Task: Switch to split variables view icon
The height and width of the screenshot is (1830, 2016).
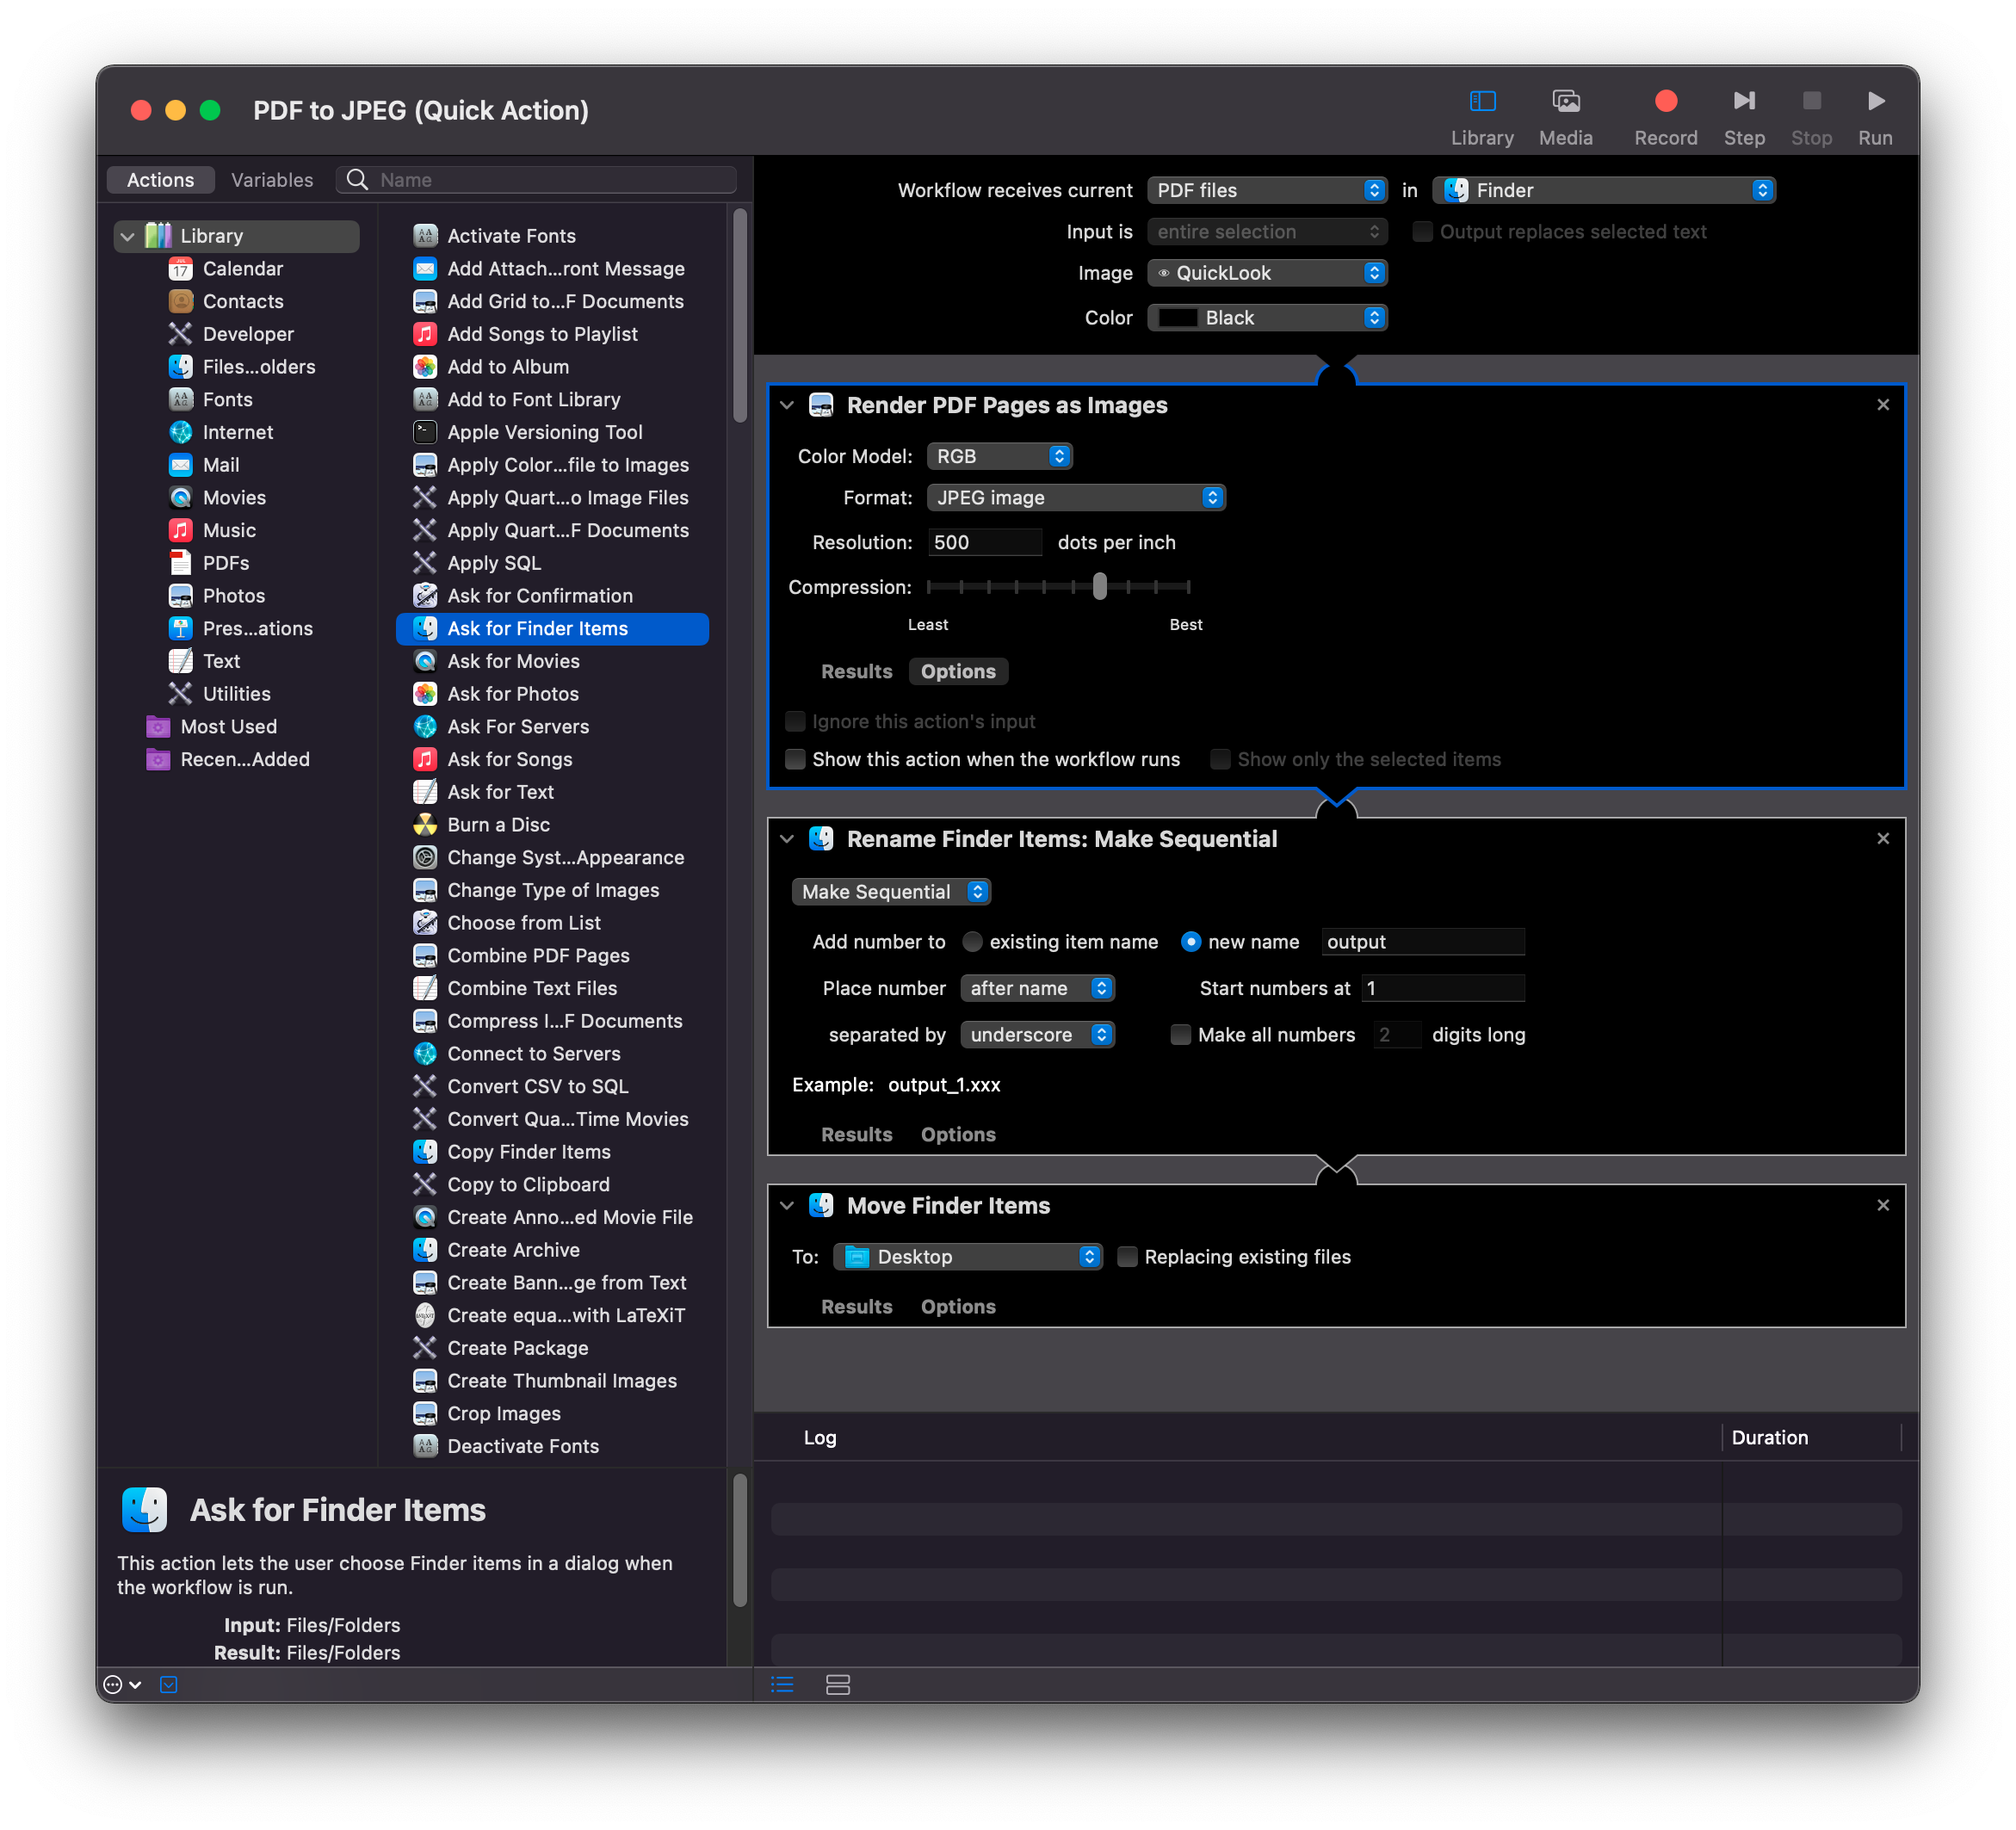Action: tap(838, 1685)
